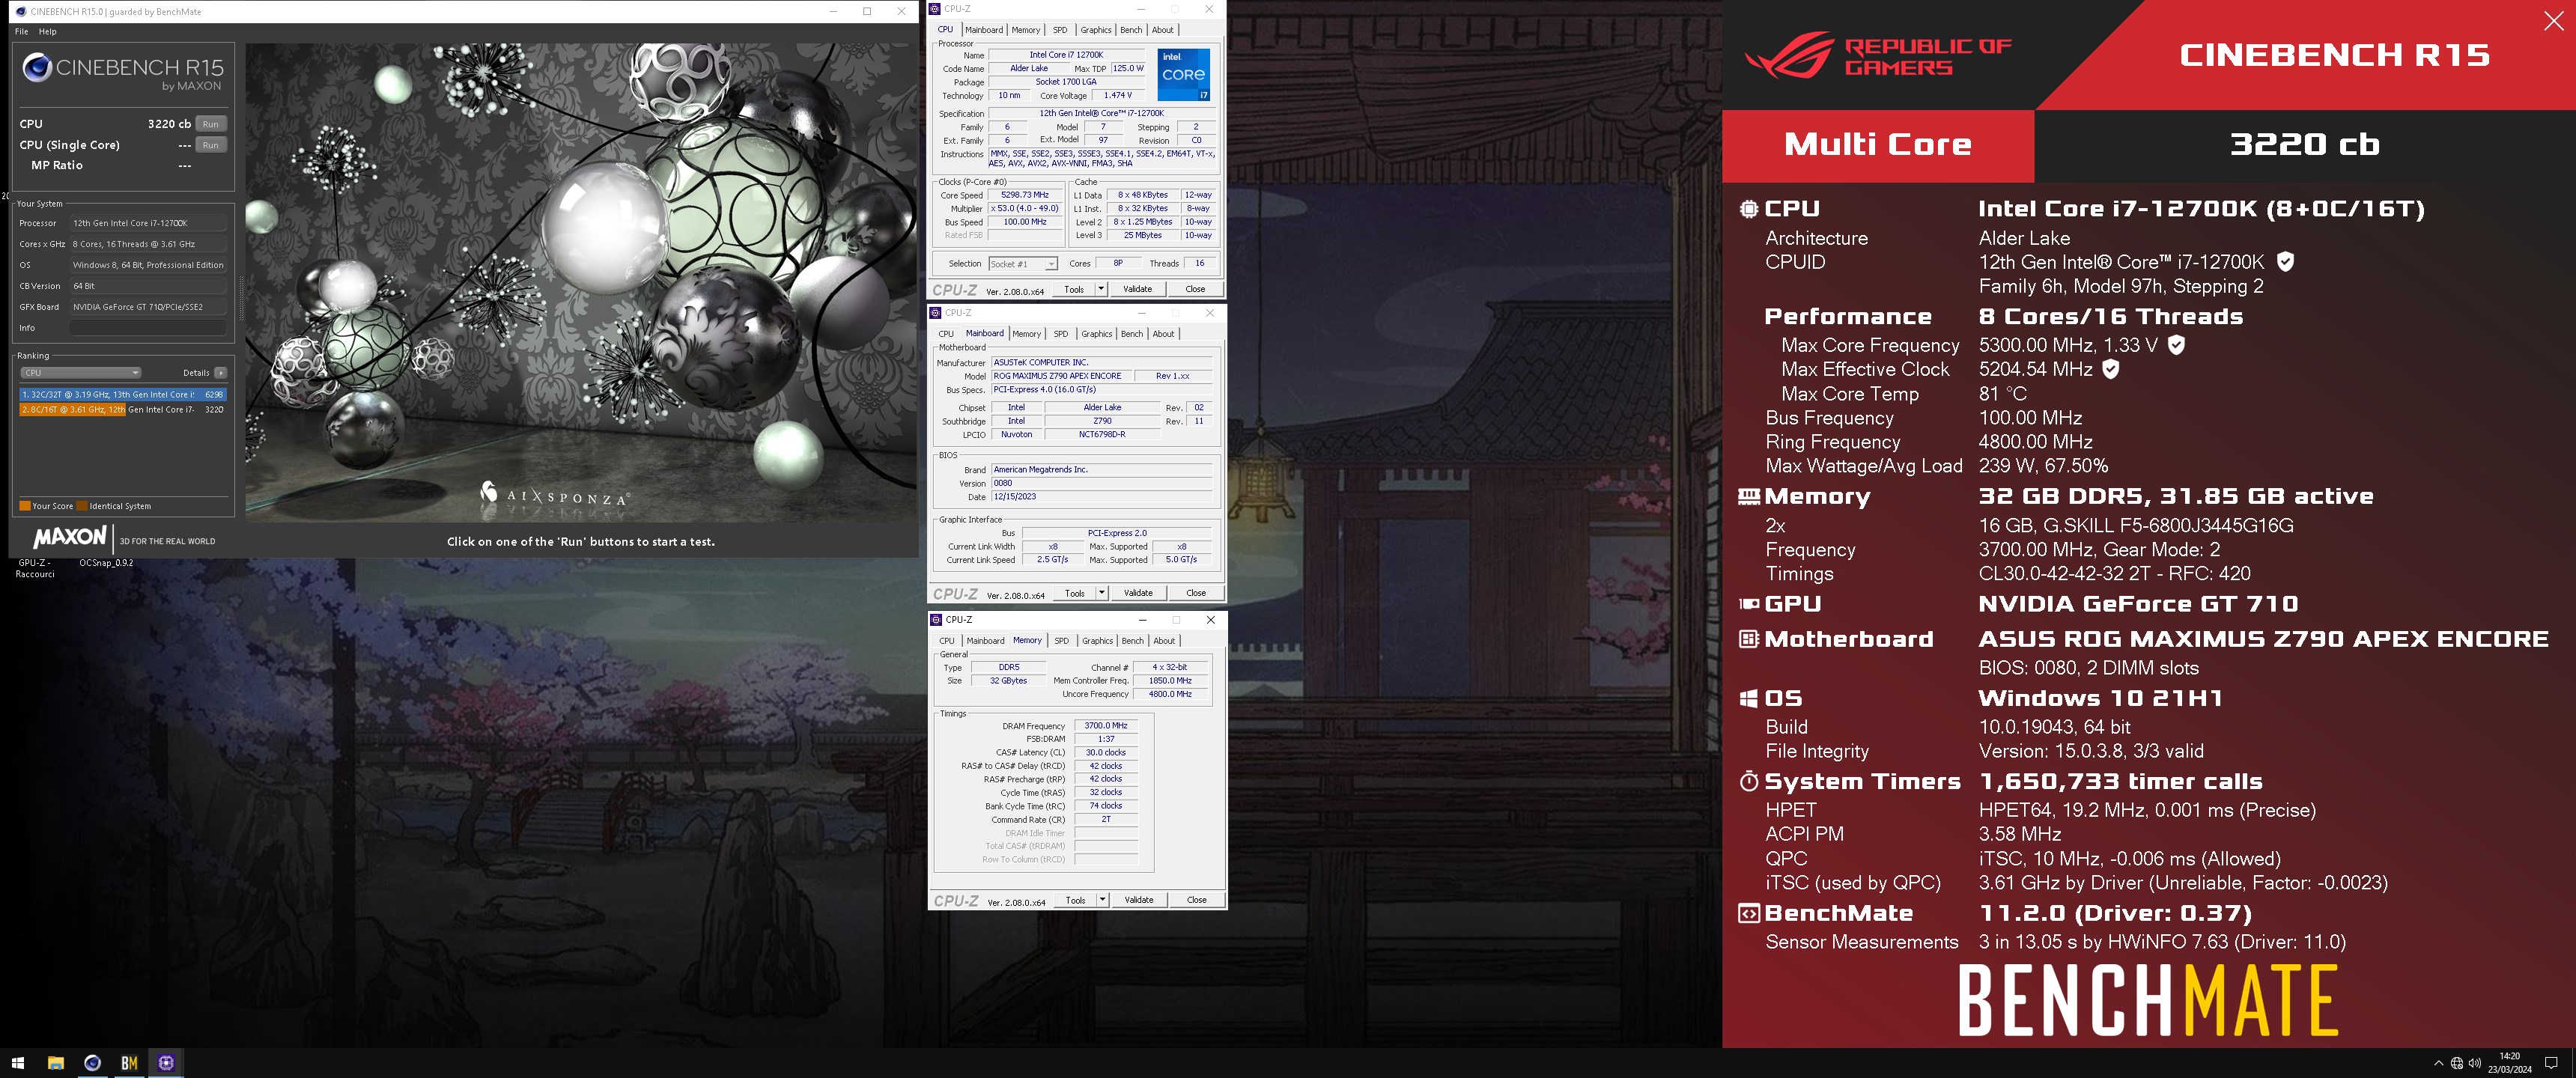The height and width of the screenshot is (1078, 2576).
Task: Run the CPU (Single Core) test
Action: point(210,145)
